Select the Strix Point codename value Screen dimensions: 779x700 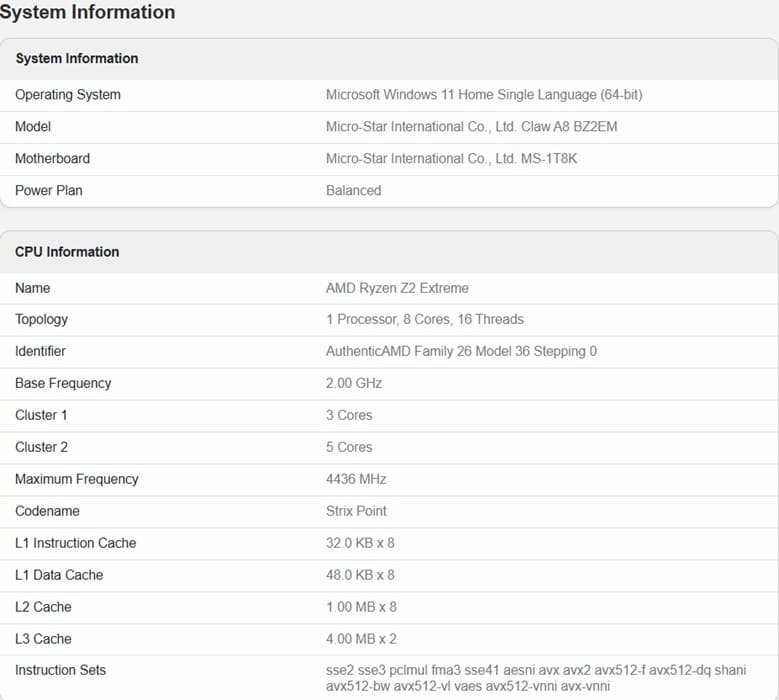coord(356,511)
